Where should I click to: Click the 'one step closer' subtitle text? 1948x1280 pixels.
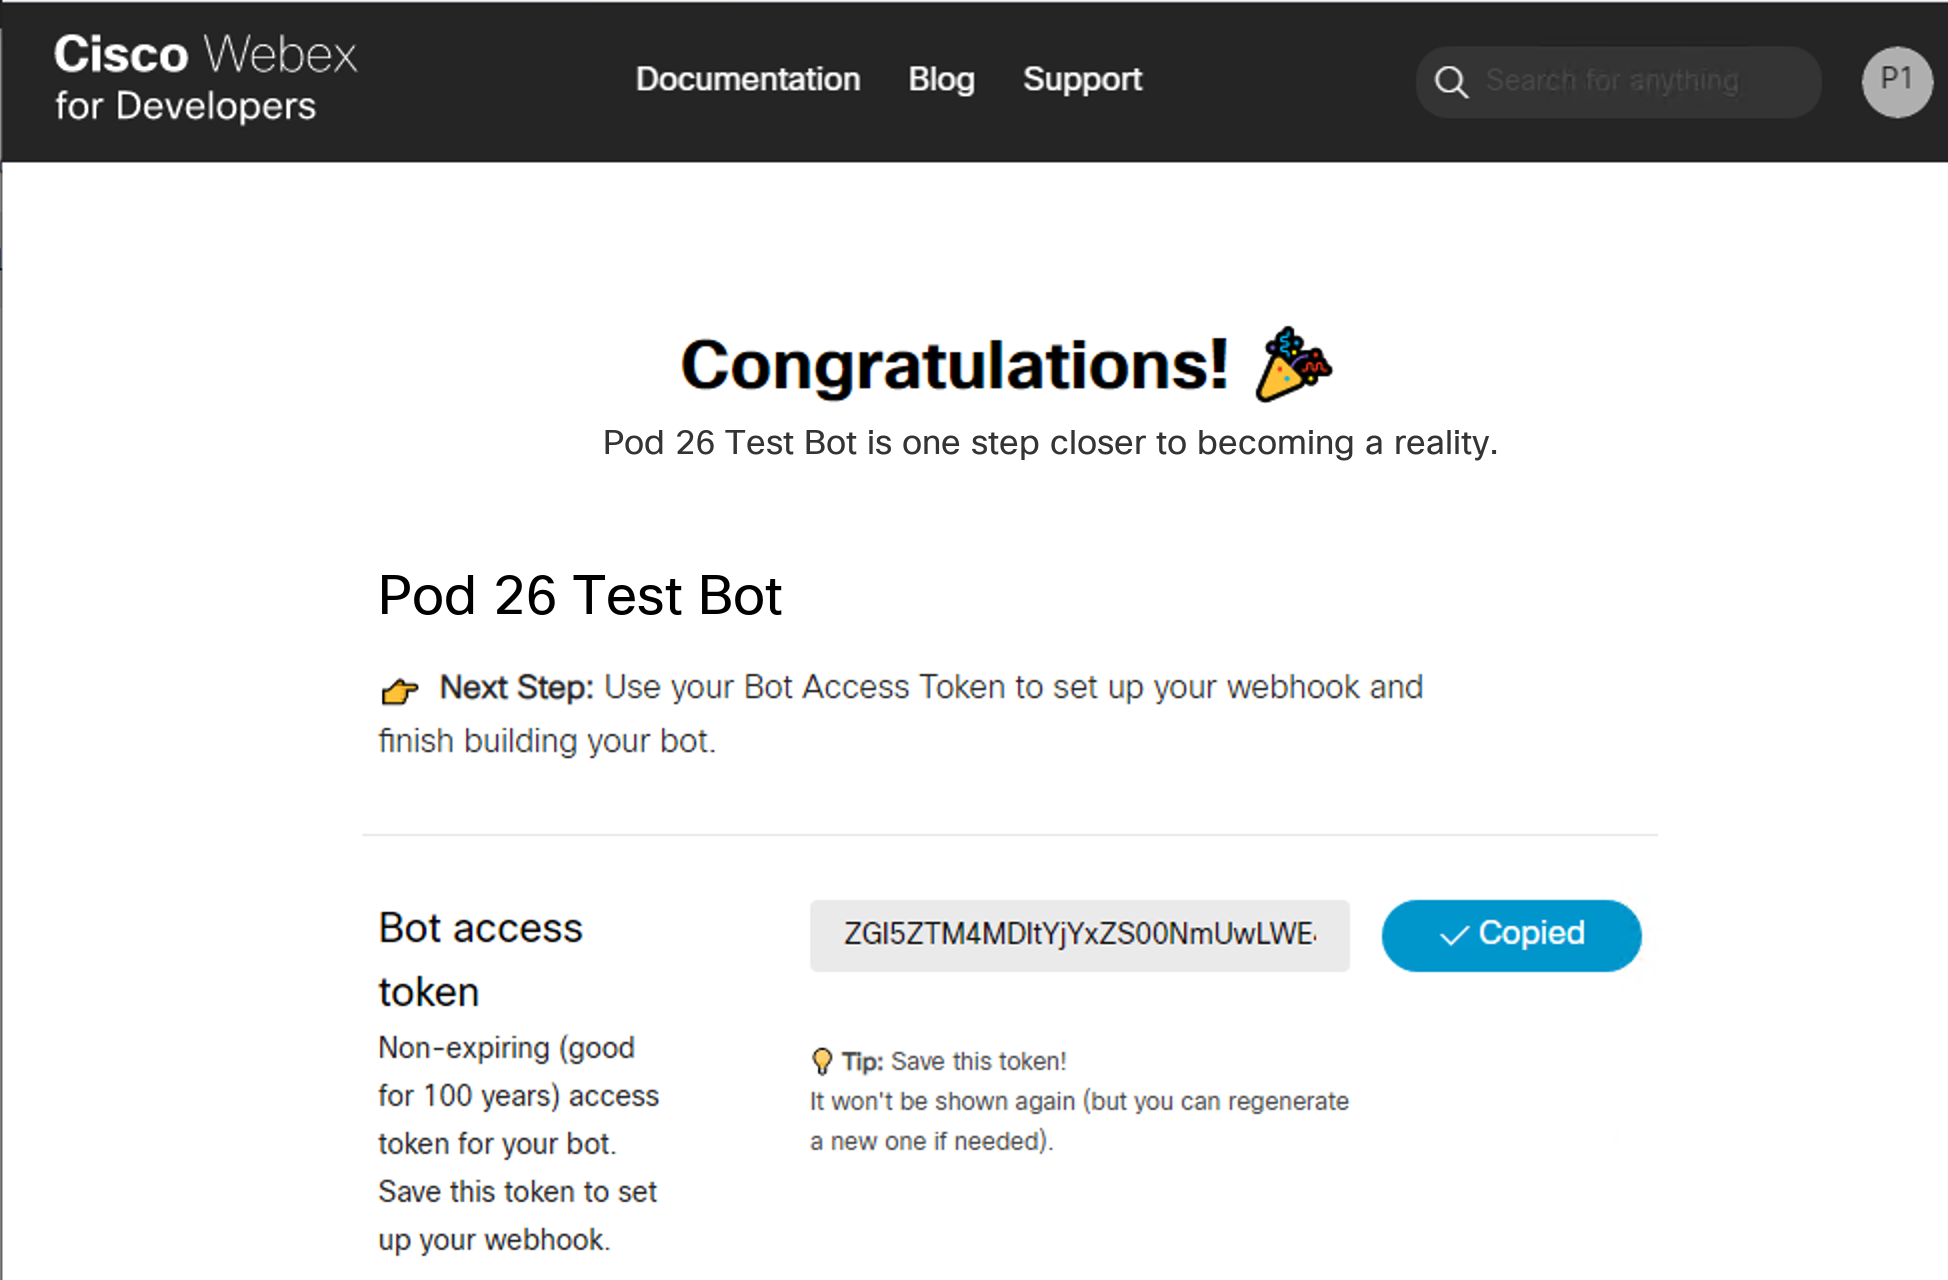(1049, 442)
